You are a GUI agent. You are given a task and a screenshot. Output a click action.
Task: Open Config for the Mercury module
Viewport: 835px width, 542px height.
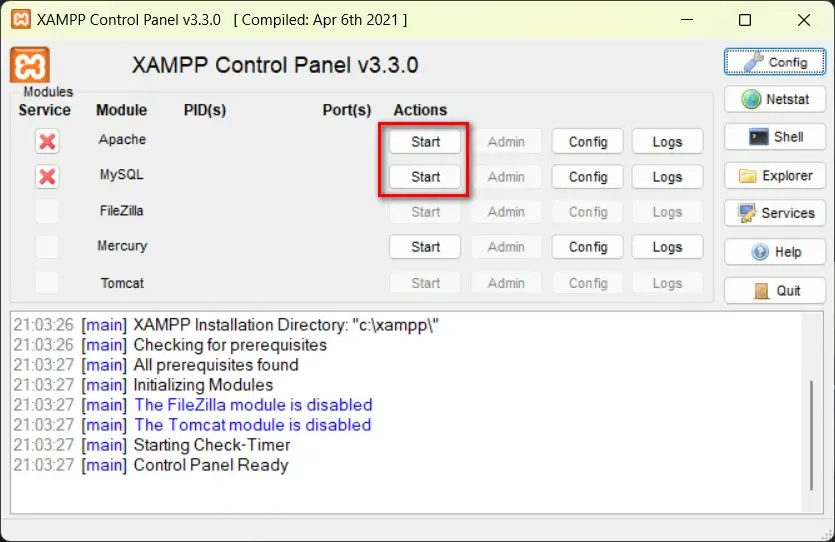tap(587, 247)
